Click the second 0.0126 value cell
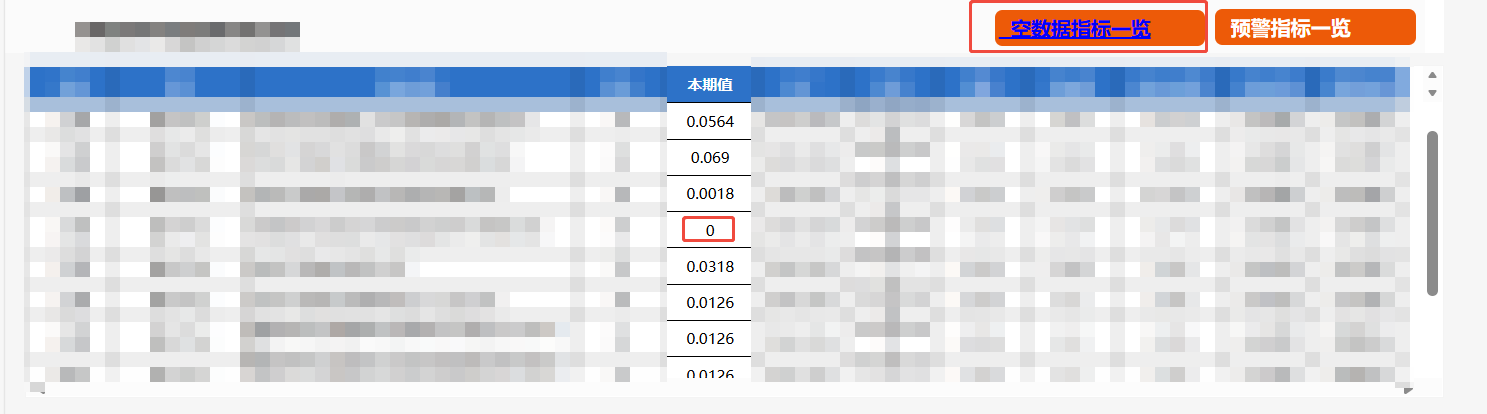This screenshot has width=1487, height=414. (x=709, y=338)
